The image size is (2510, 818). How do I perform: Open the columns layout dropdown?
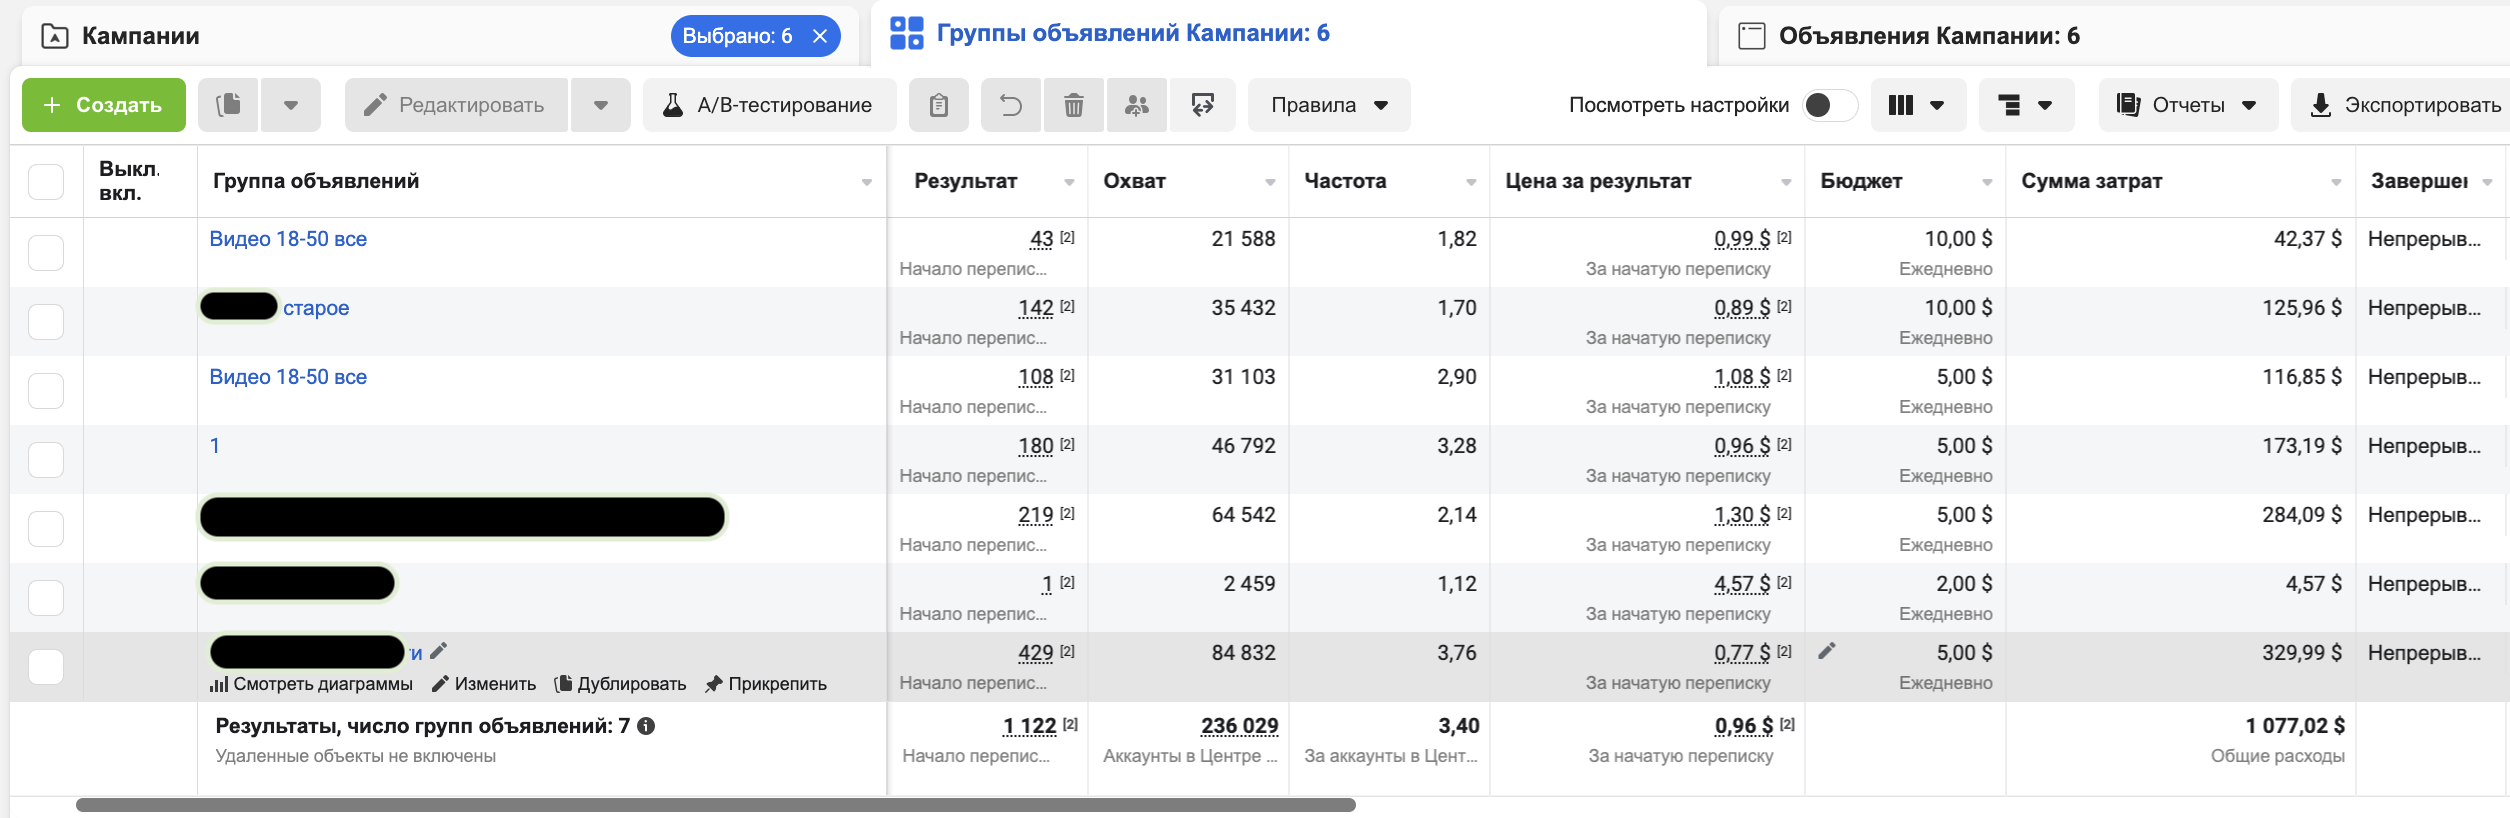pyautogui.click(x=1918, y=105)
